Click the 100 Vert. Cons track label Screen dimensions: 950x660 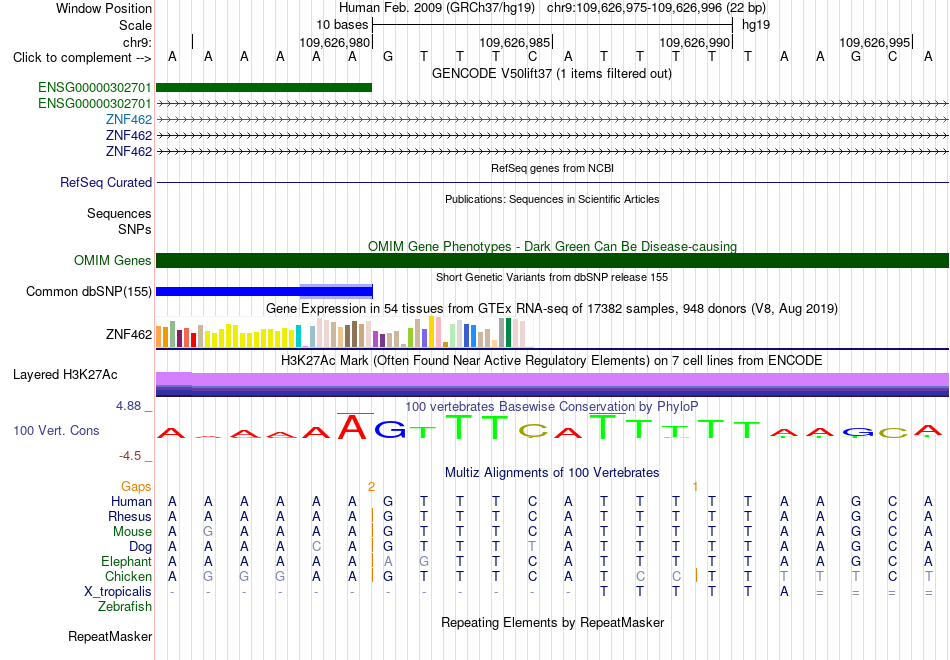click(x=56, y=430)
